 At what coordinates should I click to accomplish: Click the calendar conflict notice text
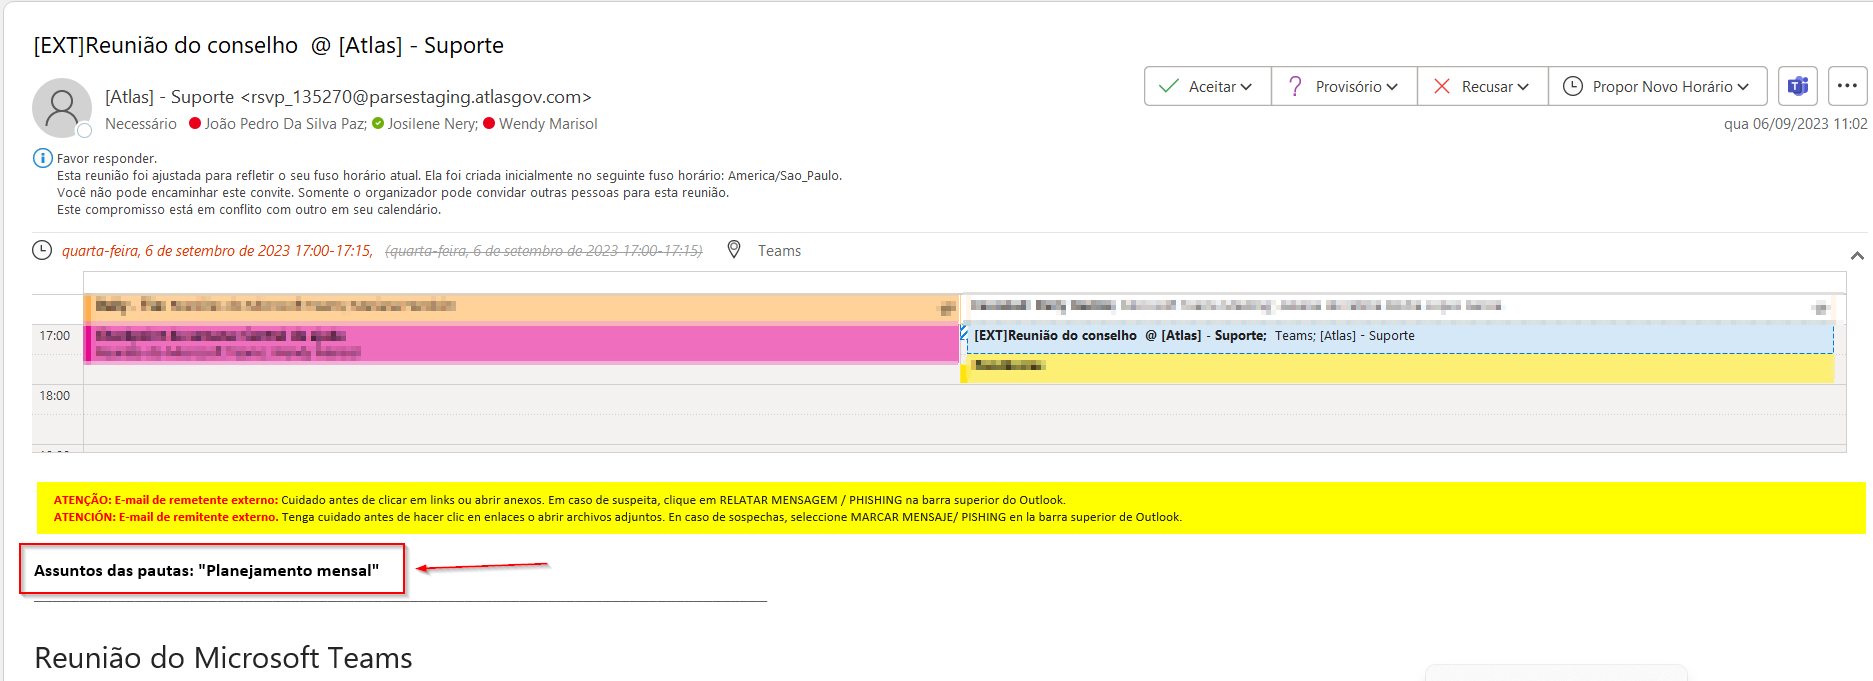[x=249, y=210]
